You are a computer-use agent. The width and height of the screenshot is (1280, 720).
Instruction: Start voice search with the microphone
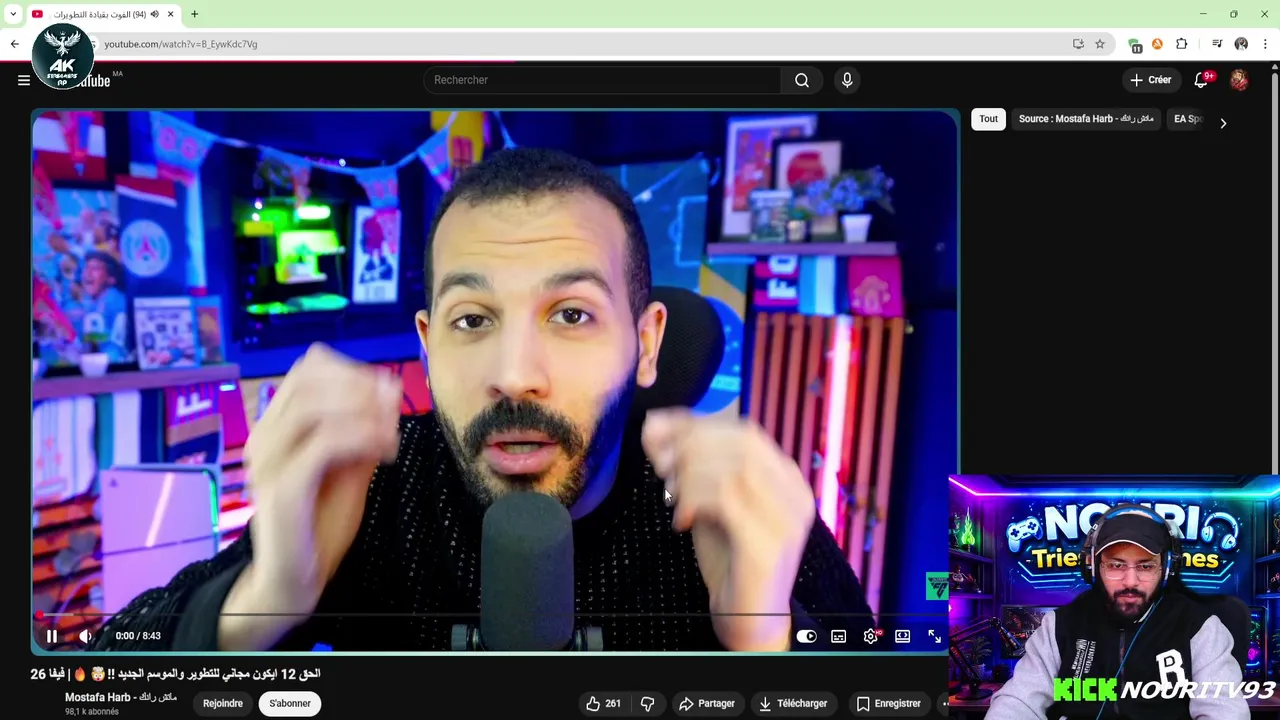tap(847, 80)
